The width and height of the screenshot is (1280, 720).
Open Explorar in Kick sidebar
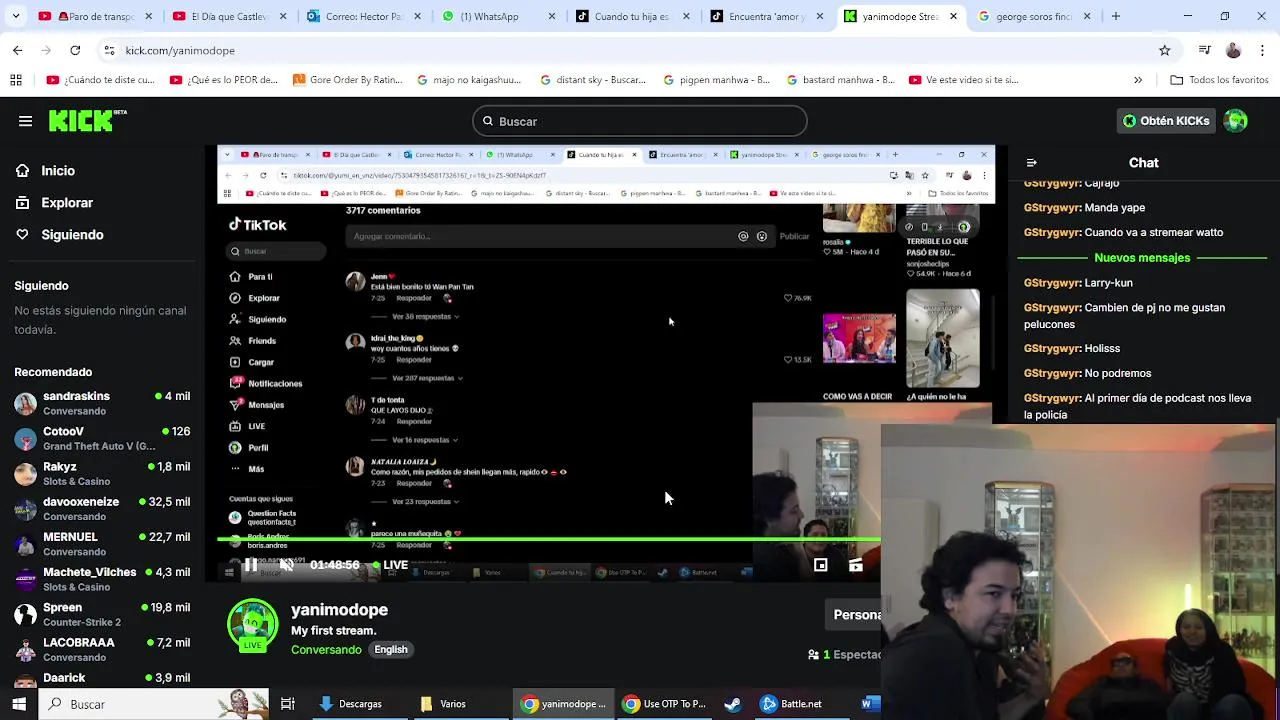pyautogui.click(x=67, y=203)
